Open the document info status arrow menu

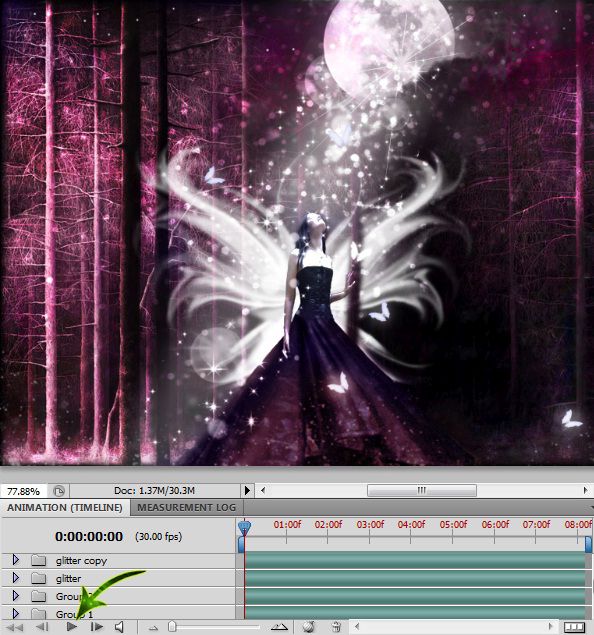click(x=247, y=490)
